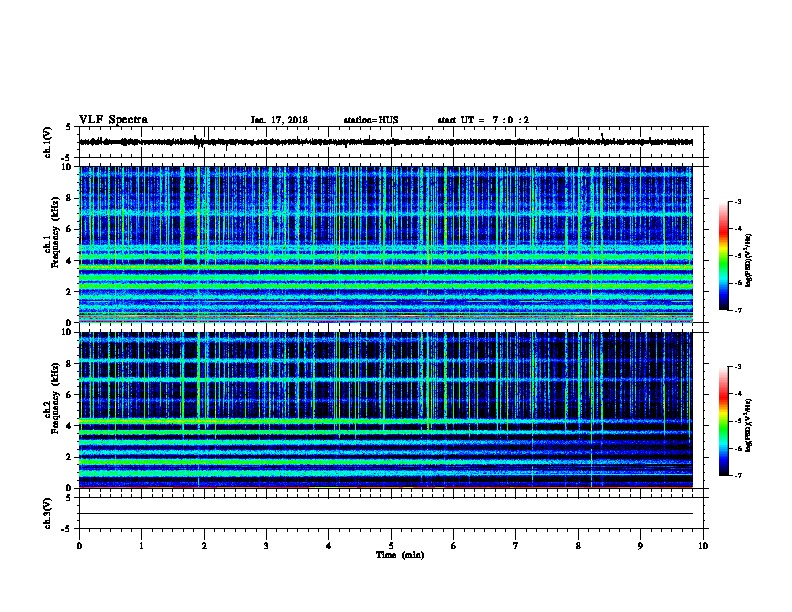Click the ch.1 color bar log(PSD) label

coord(748,260)
